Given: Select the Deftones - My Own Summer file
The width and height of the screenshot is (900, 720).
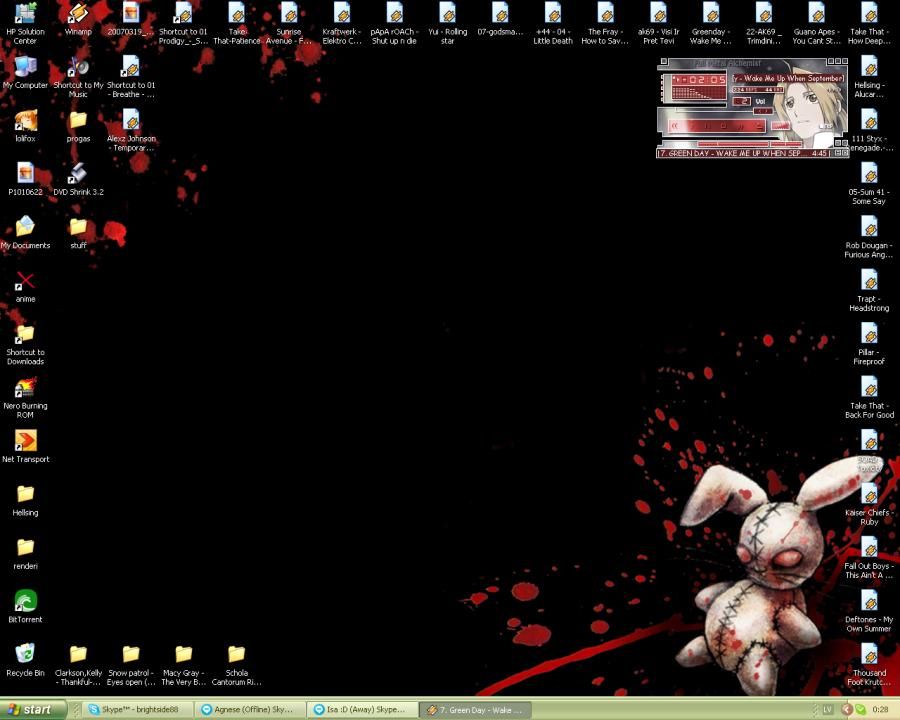Looking at the screenshot, I should click(869, 611).
